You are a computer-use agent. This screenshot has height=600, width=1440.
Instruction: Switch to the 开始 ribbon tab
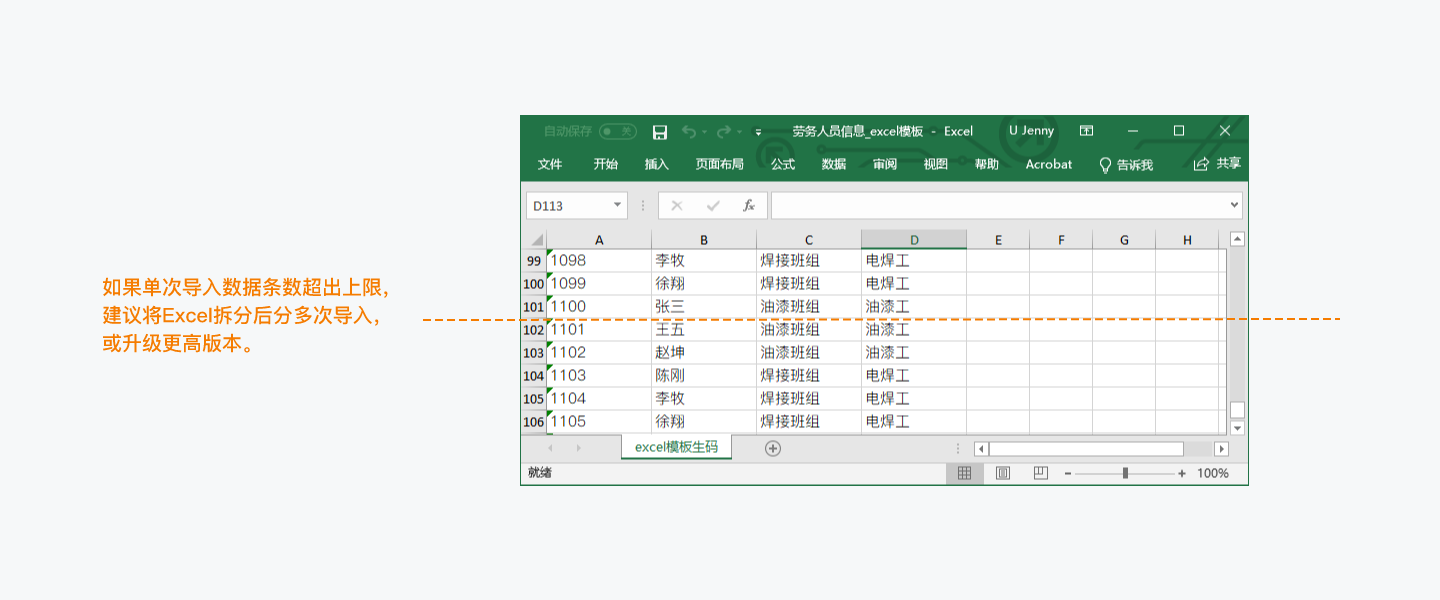605,164
